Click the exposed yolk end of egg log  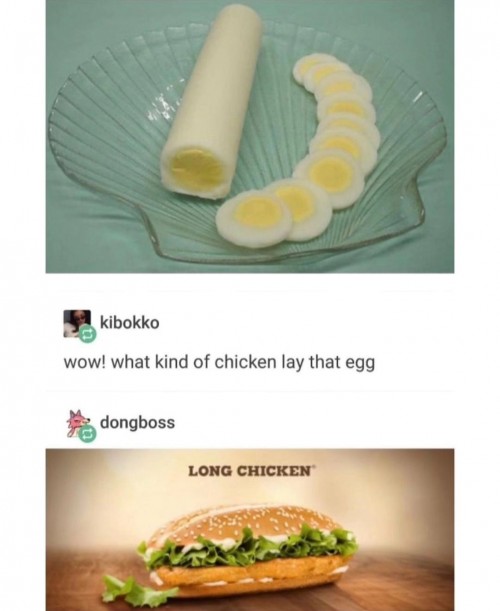(197, 170)
